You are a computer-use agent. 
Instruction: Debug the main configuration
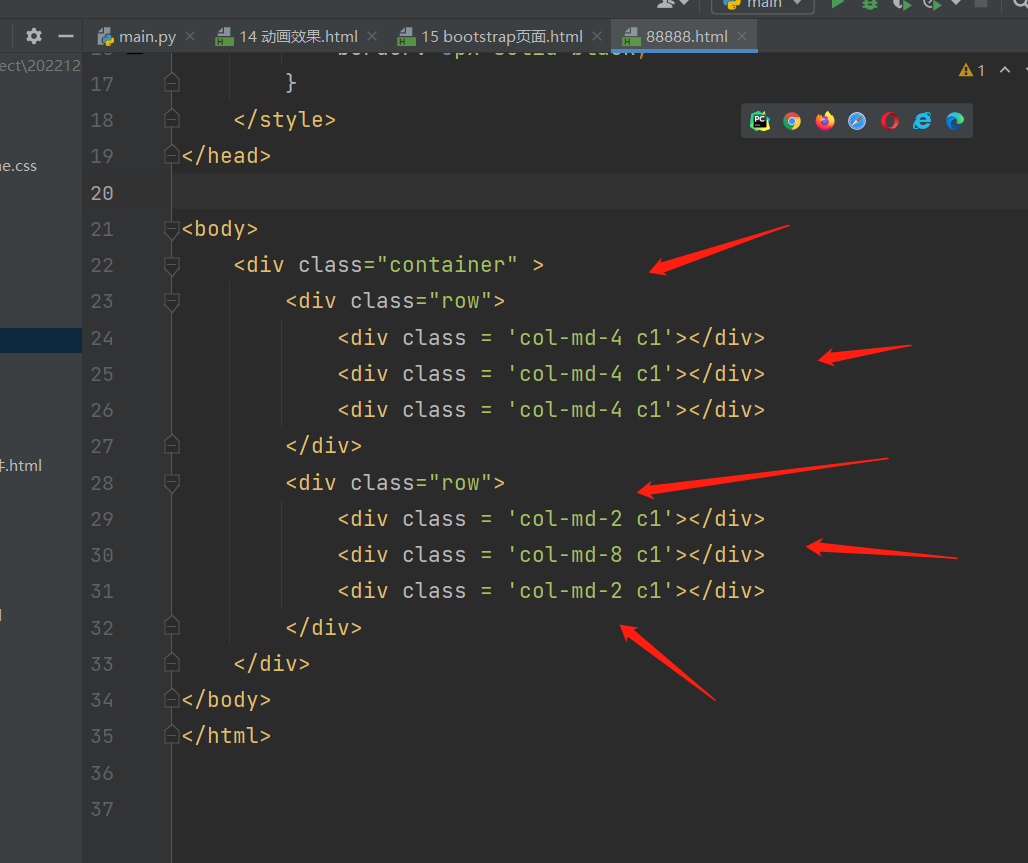[870, 4]
